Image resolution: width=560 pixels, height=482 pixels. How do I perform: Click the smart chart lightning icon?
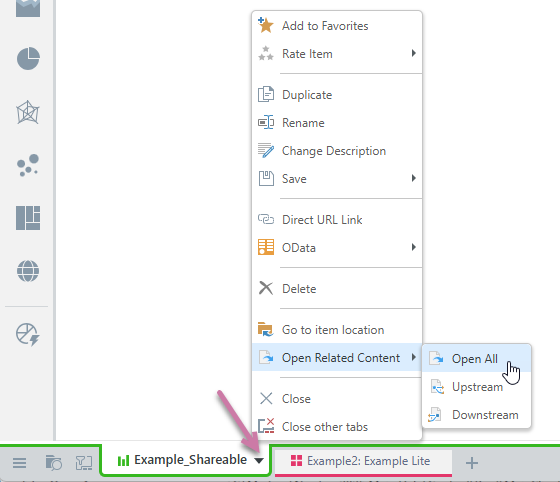pyautogui.click(x=28, y=335)
